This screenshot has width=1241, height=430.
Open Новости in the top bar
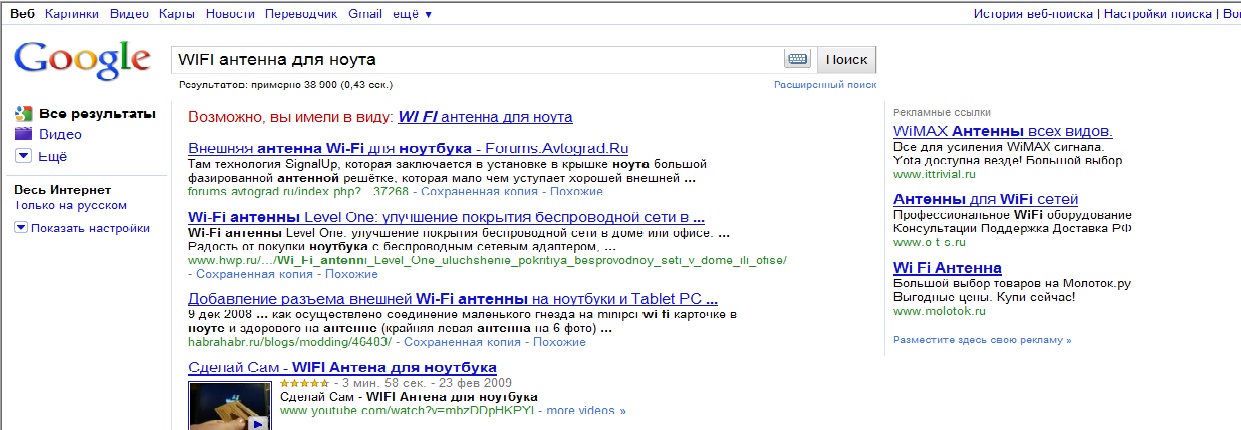230,14
